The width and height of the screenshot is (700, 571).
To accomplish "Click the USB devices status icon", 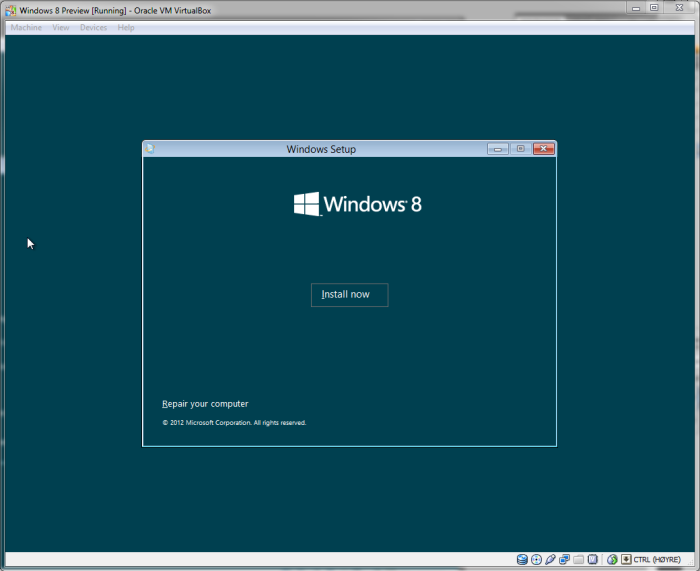I will [550, 559].
